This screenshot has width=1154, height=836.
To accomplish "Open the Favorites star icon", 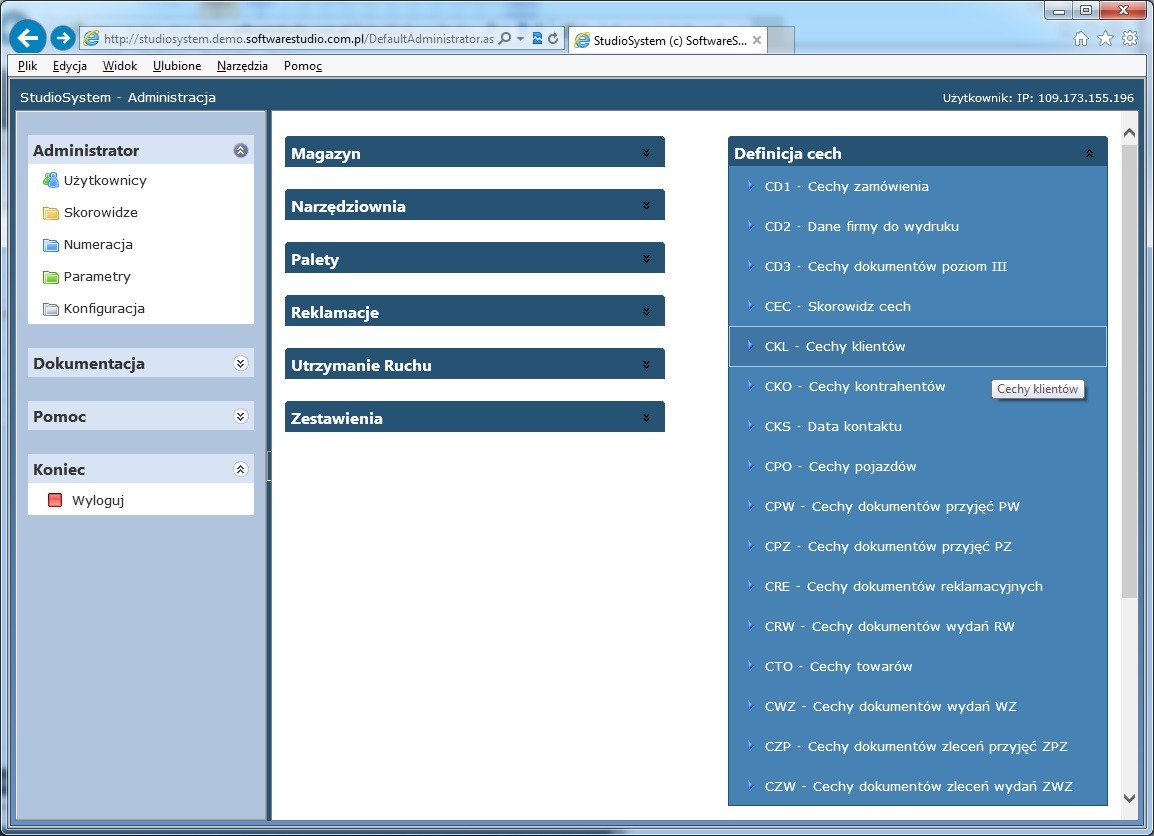I will point(1105,39).
